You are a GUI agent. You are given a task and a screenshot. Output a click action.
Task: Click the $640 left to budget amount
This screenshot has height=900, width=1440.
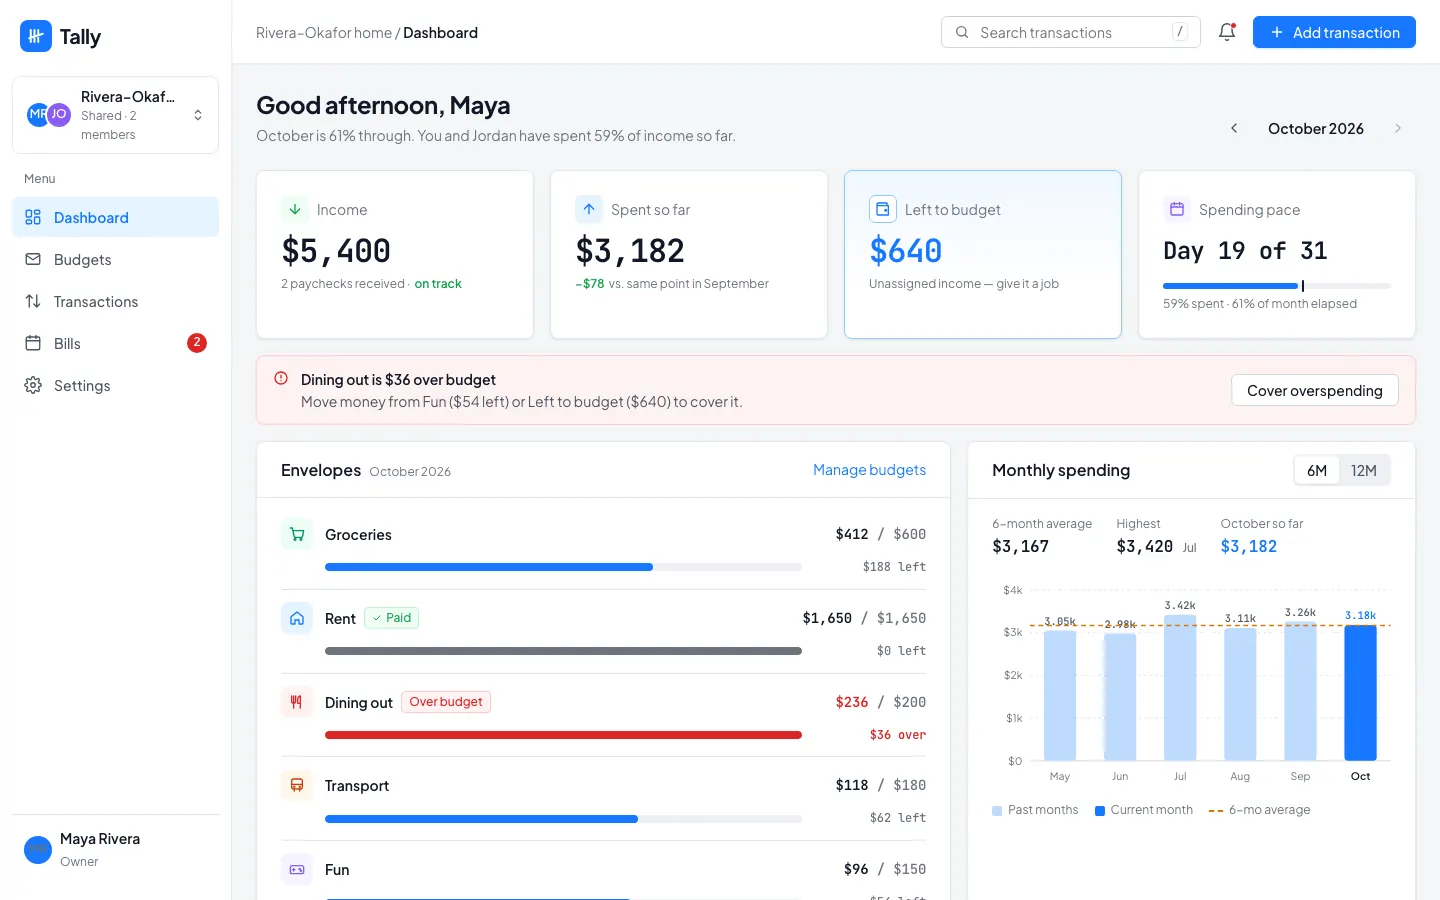(x=906, y=250)
